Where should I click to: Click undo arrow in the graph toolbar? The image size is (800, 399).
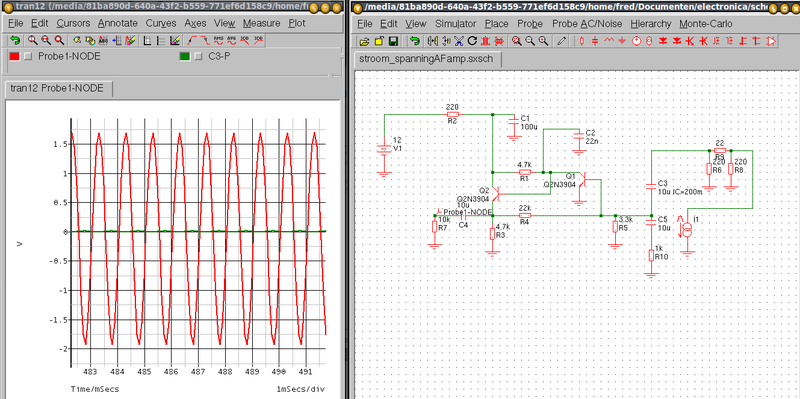[x=15, y=40]
